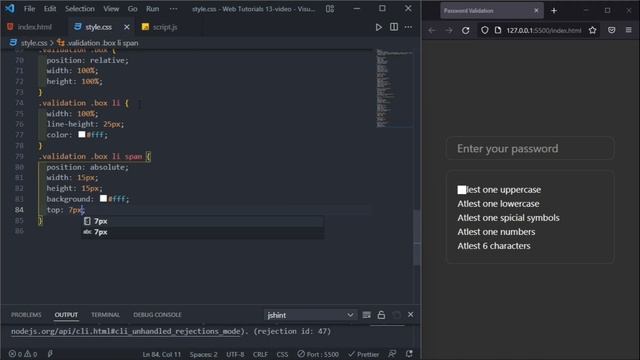
Task: Close the style.css tab
Action: click(x=127, y=27)
